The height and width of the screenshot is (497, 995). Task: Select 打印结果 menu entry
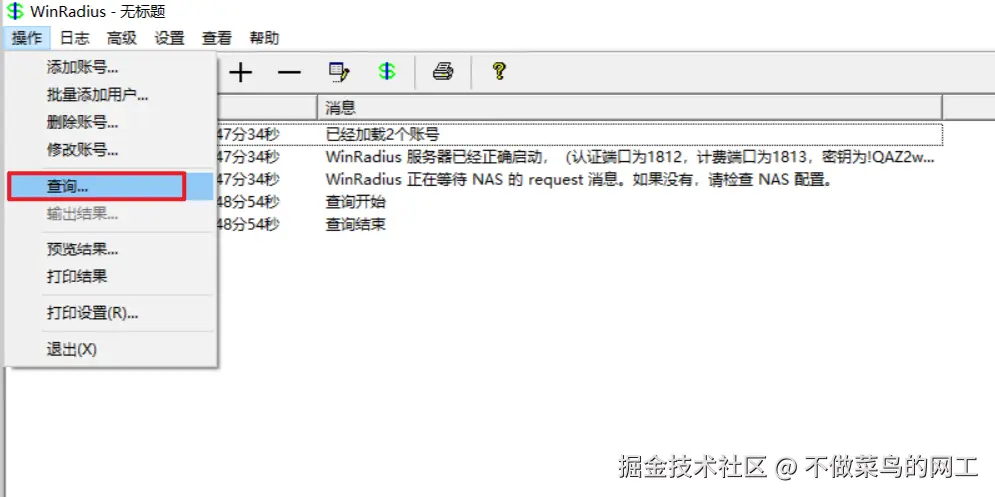(x=111, y=277)
